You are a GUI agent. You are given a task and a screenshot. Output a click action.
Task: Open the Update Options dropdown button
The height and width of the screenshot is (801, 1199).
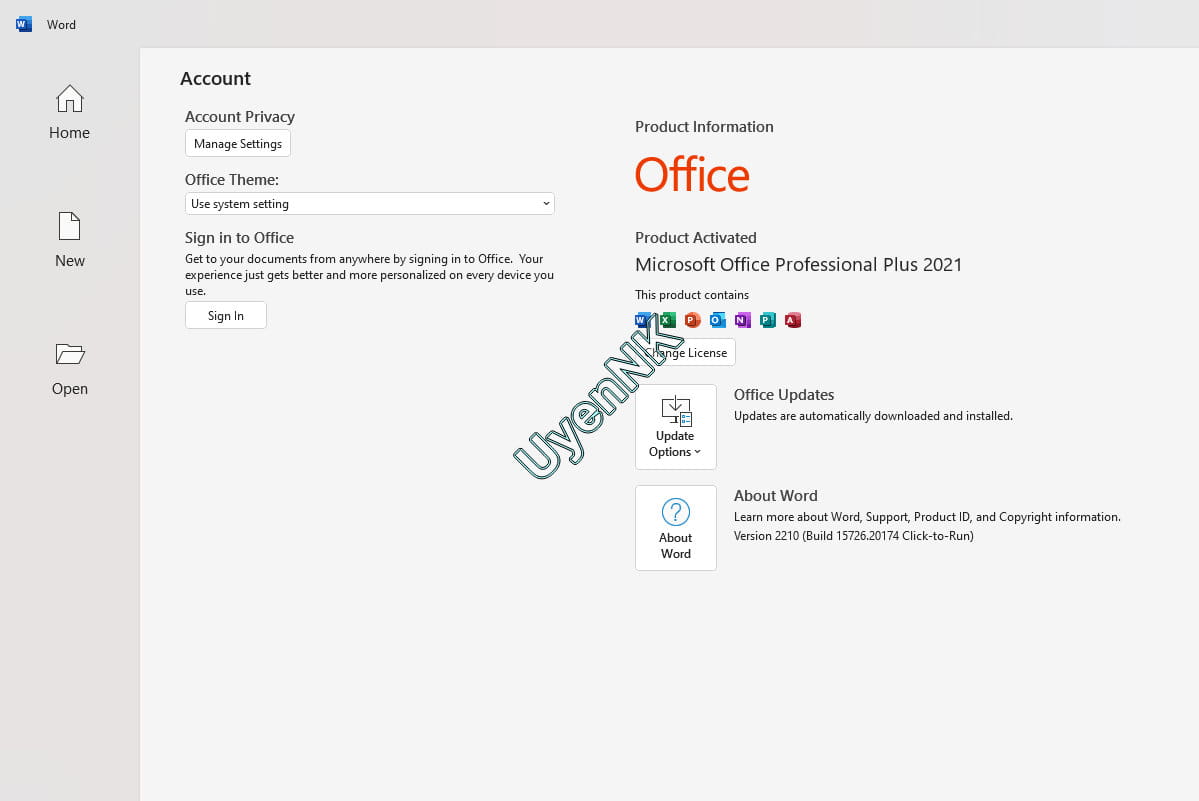(676, 426)
